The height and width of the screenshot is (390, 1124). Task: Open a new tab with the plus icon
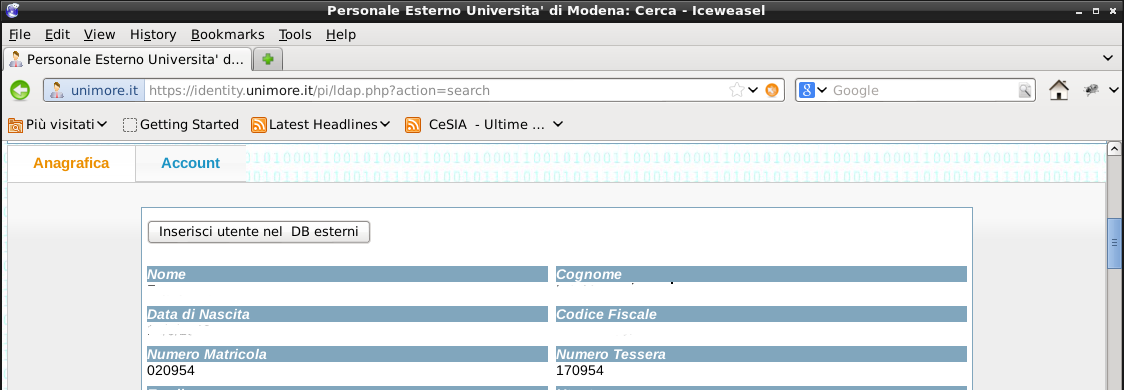click(268, 59)
